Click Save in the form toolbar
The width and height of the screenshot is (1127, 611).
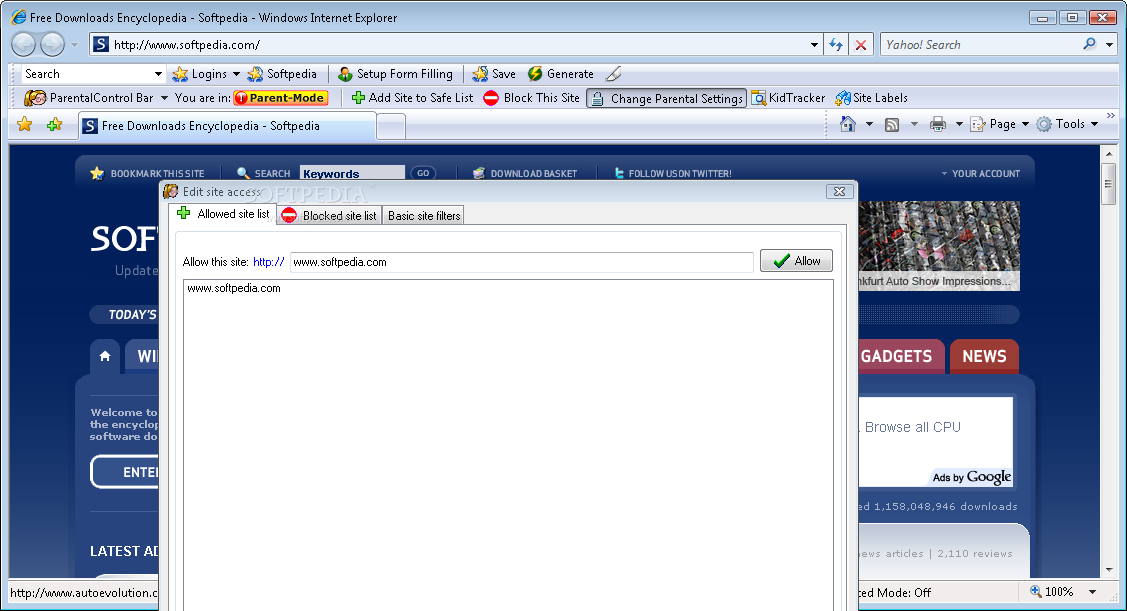coord(494,74)
